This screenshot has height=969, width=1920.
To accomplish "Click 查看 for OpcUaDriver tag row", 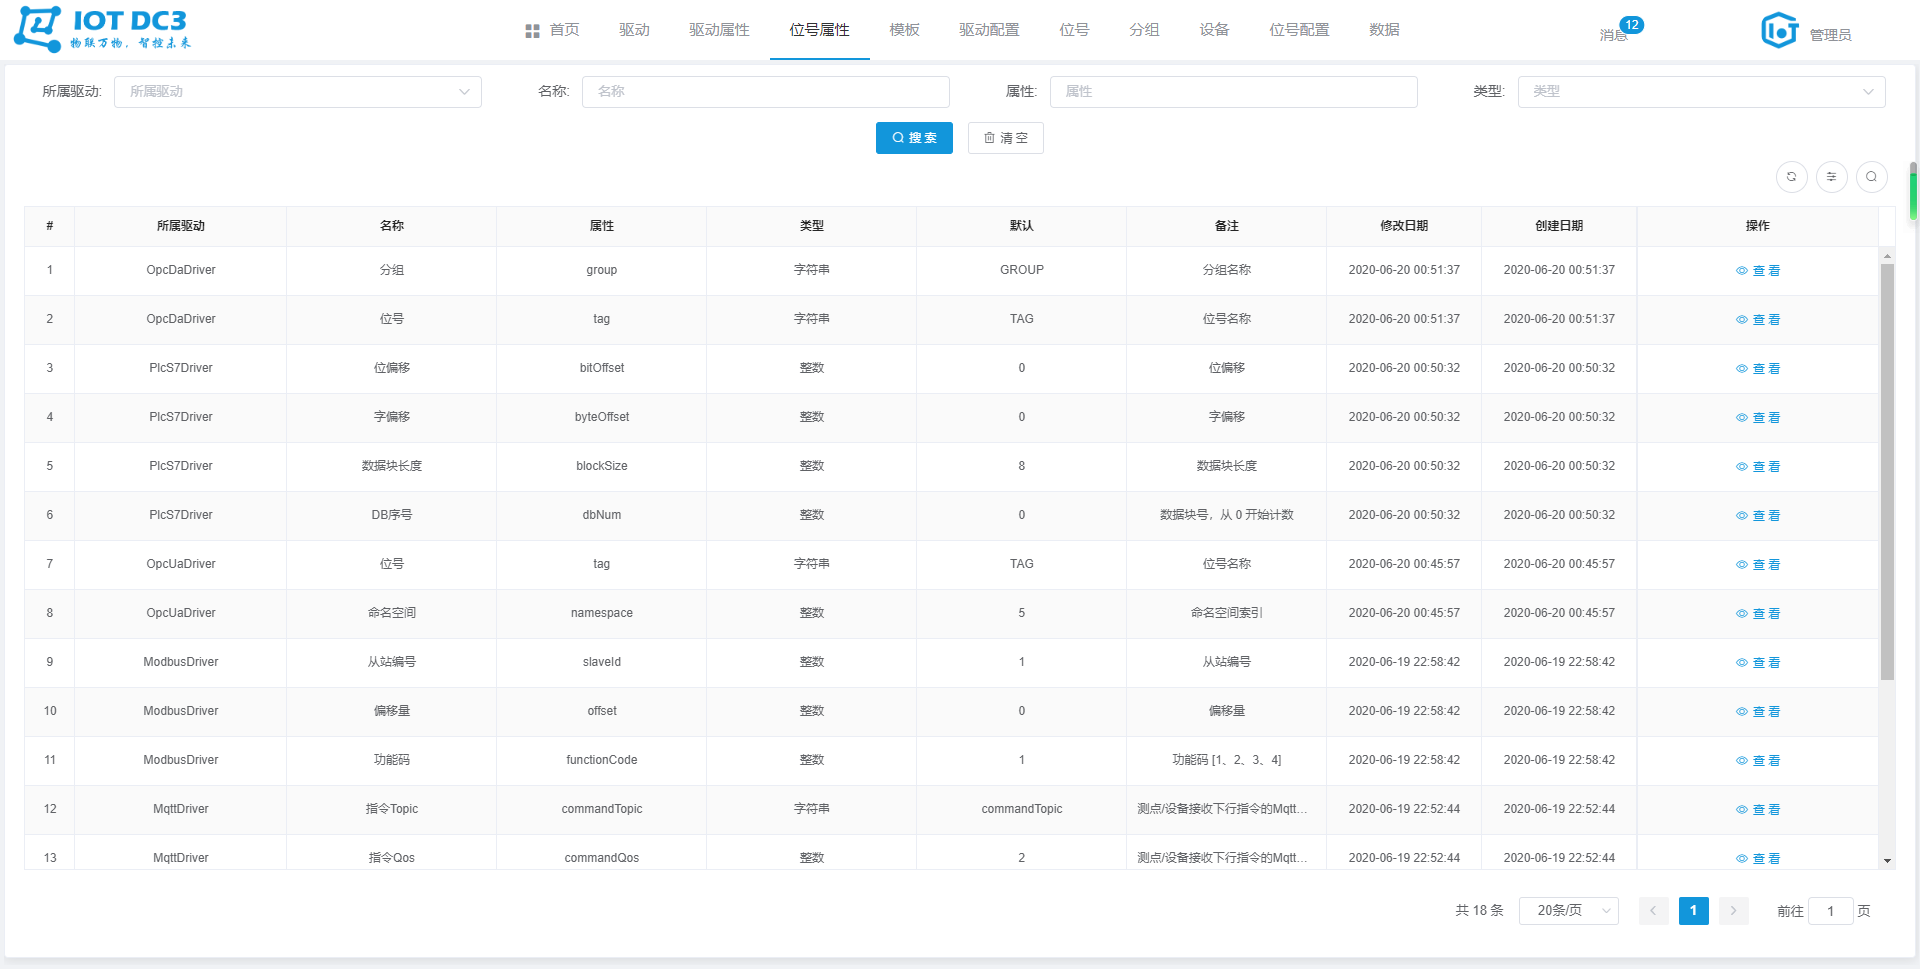I will (1758, 565).
